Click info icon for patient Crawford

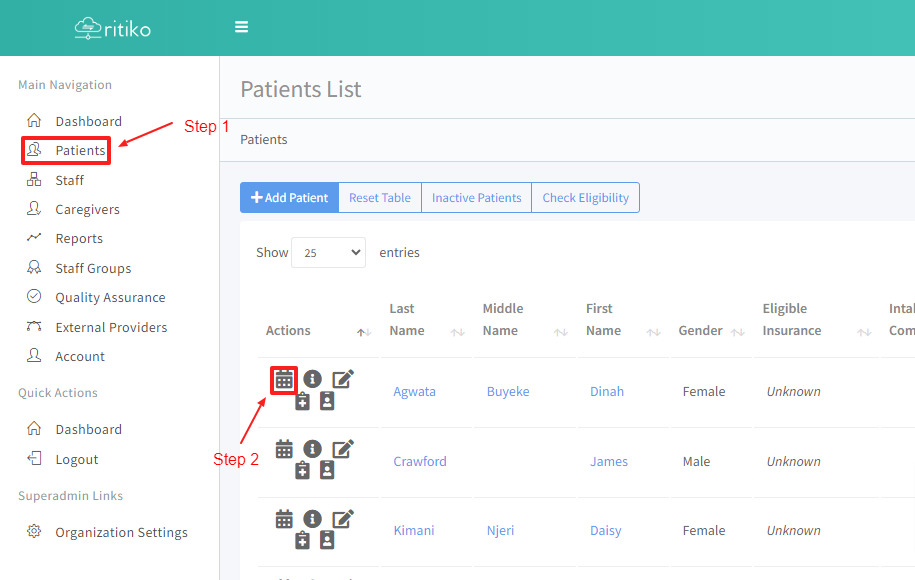313,449
